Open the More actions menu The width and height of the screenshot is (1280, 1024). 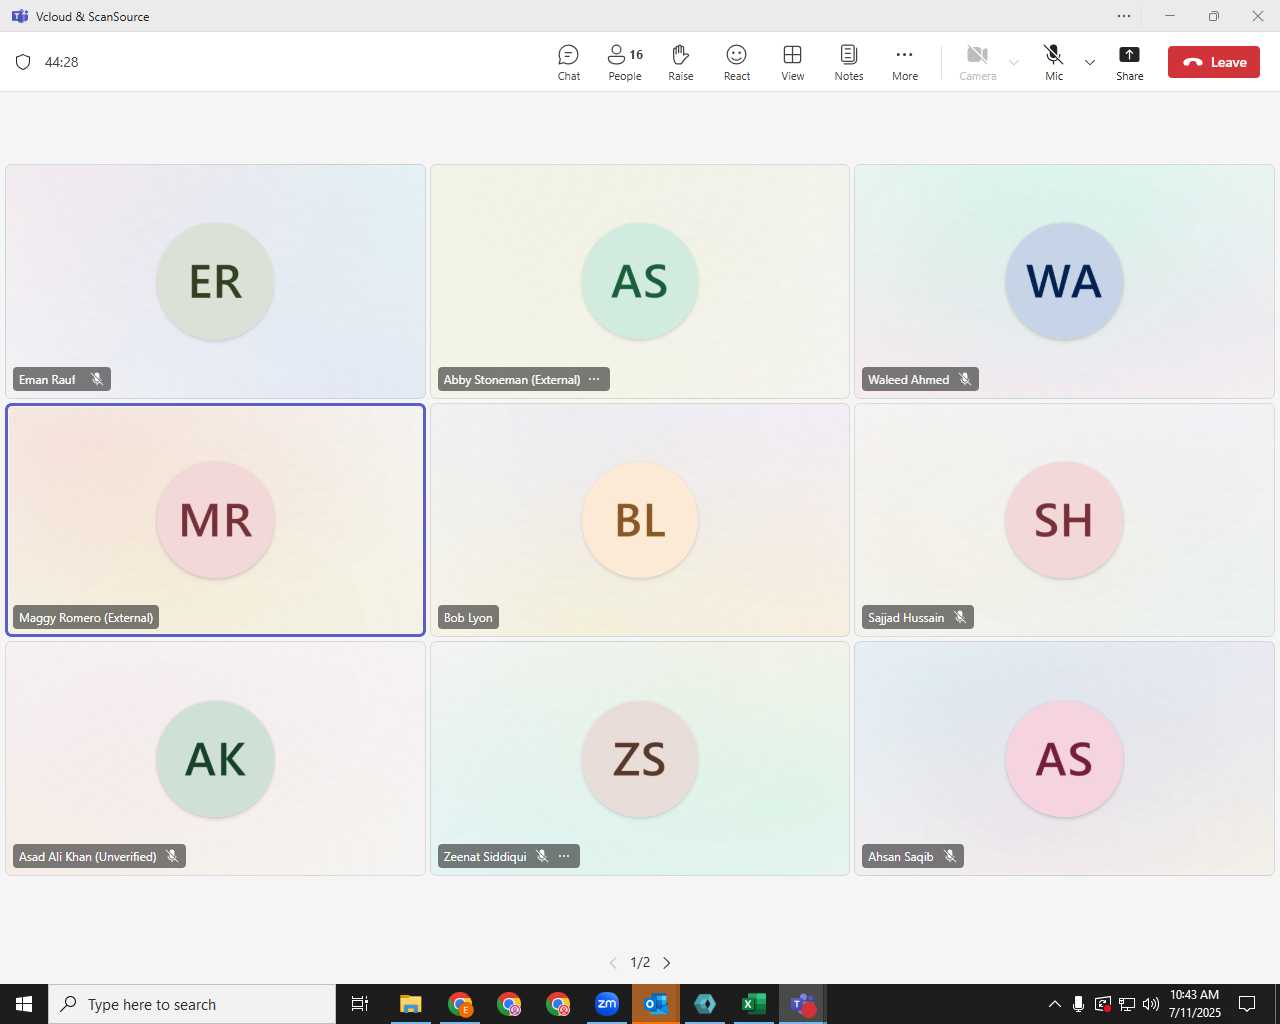coord(905,62)
